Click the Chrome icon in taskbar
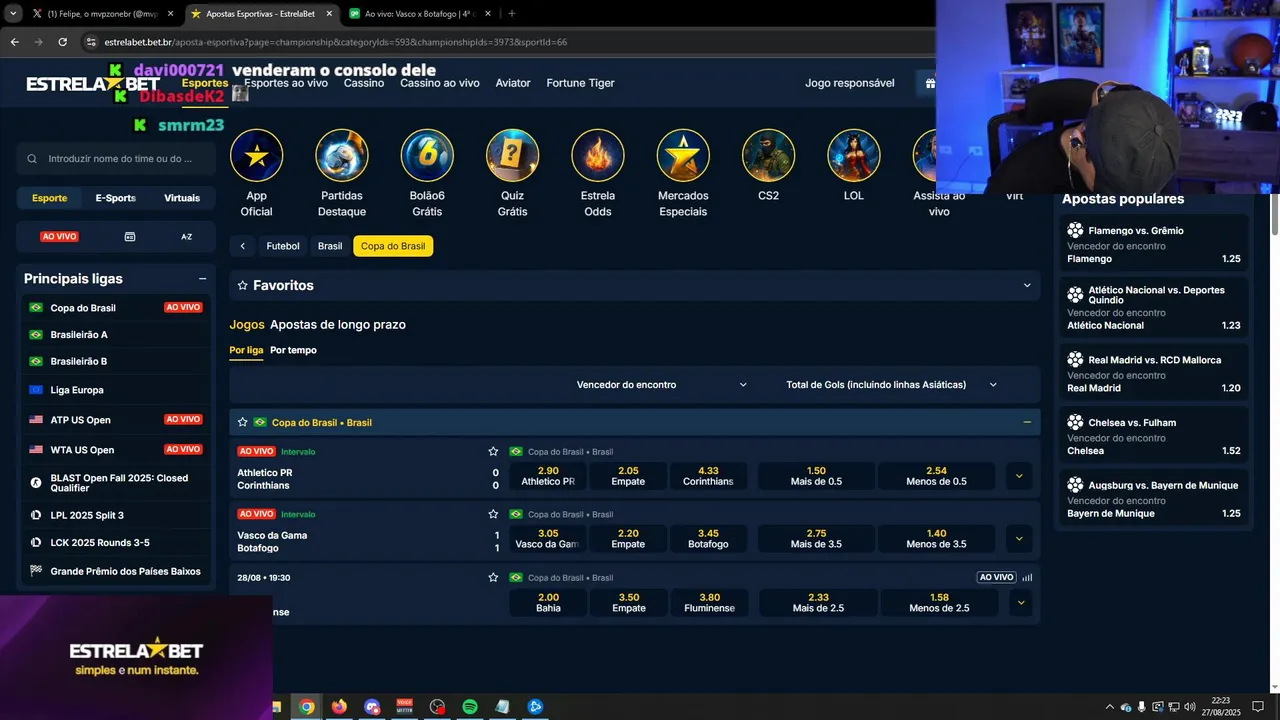 (x=307, y=707)
